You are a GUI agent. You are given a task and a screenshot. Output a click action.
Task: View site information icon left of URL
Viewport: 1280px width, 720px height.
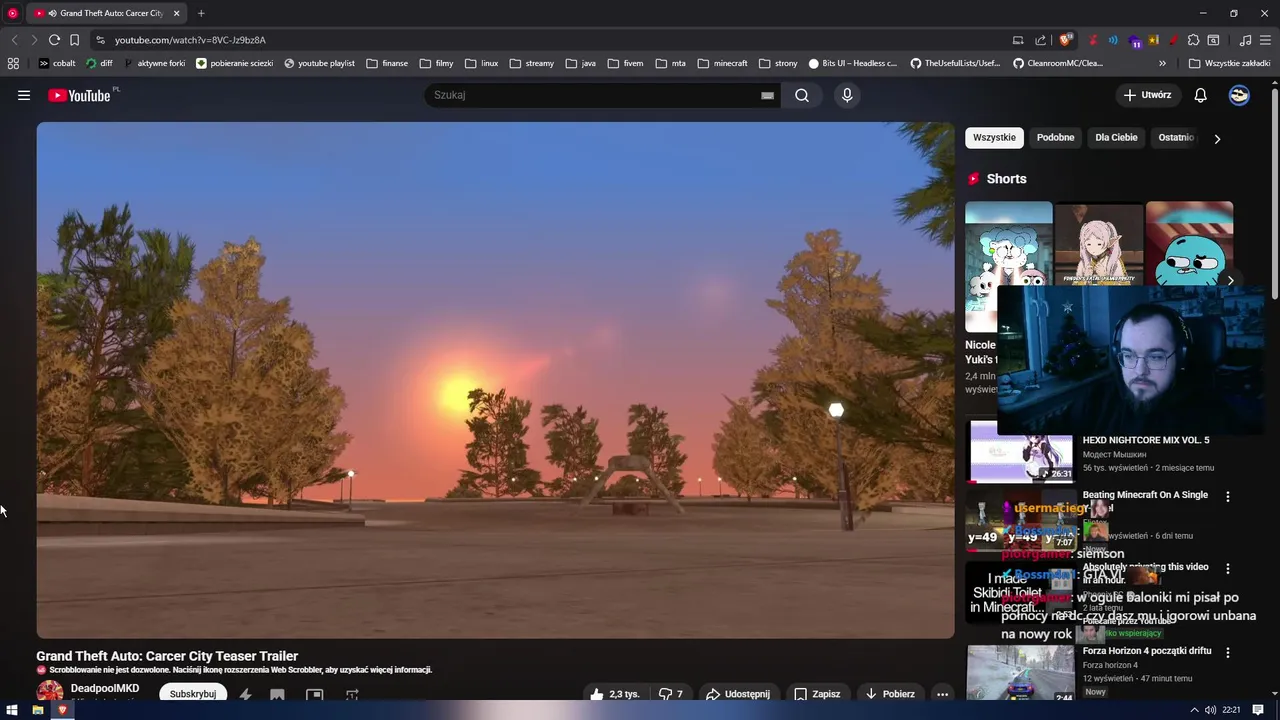(x=100, y=40)
